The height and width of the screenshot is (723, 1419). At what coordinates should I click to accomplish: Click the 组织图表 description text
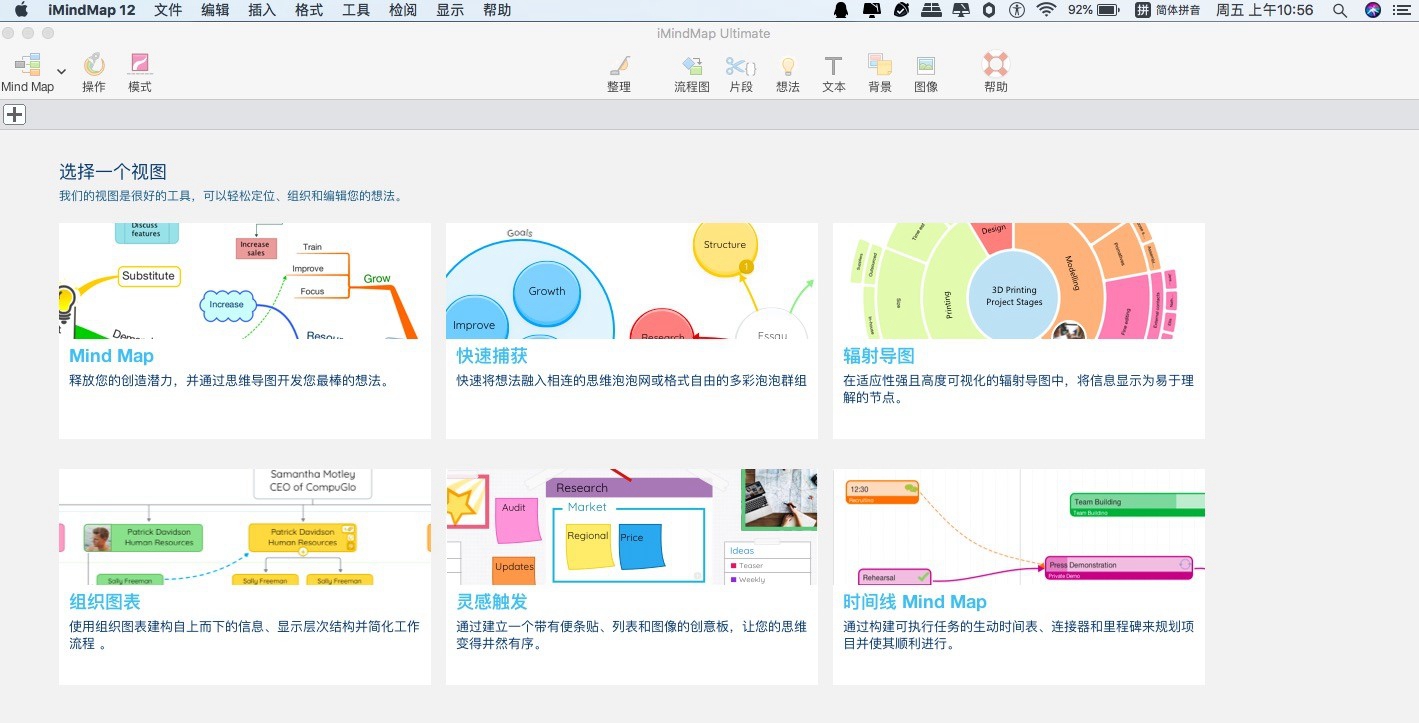pos(244,635)
